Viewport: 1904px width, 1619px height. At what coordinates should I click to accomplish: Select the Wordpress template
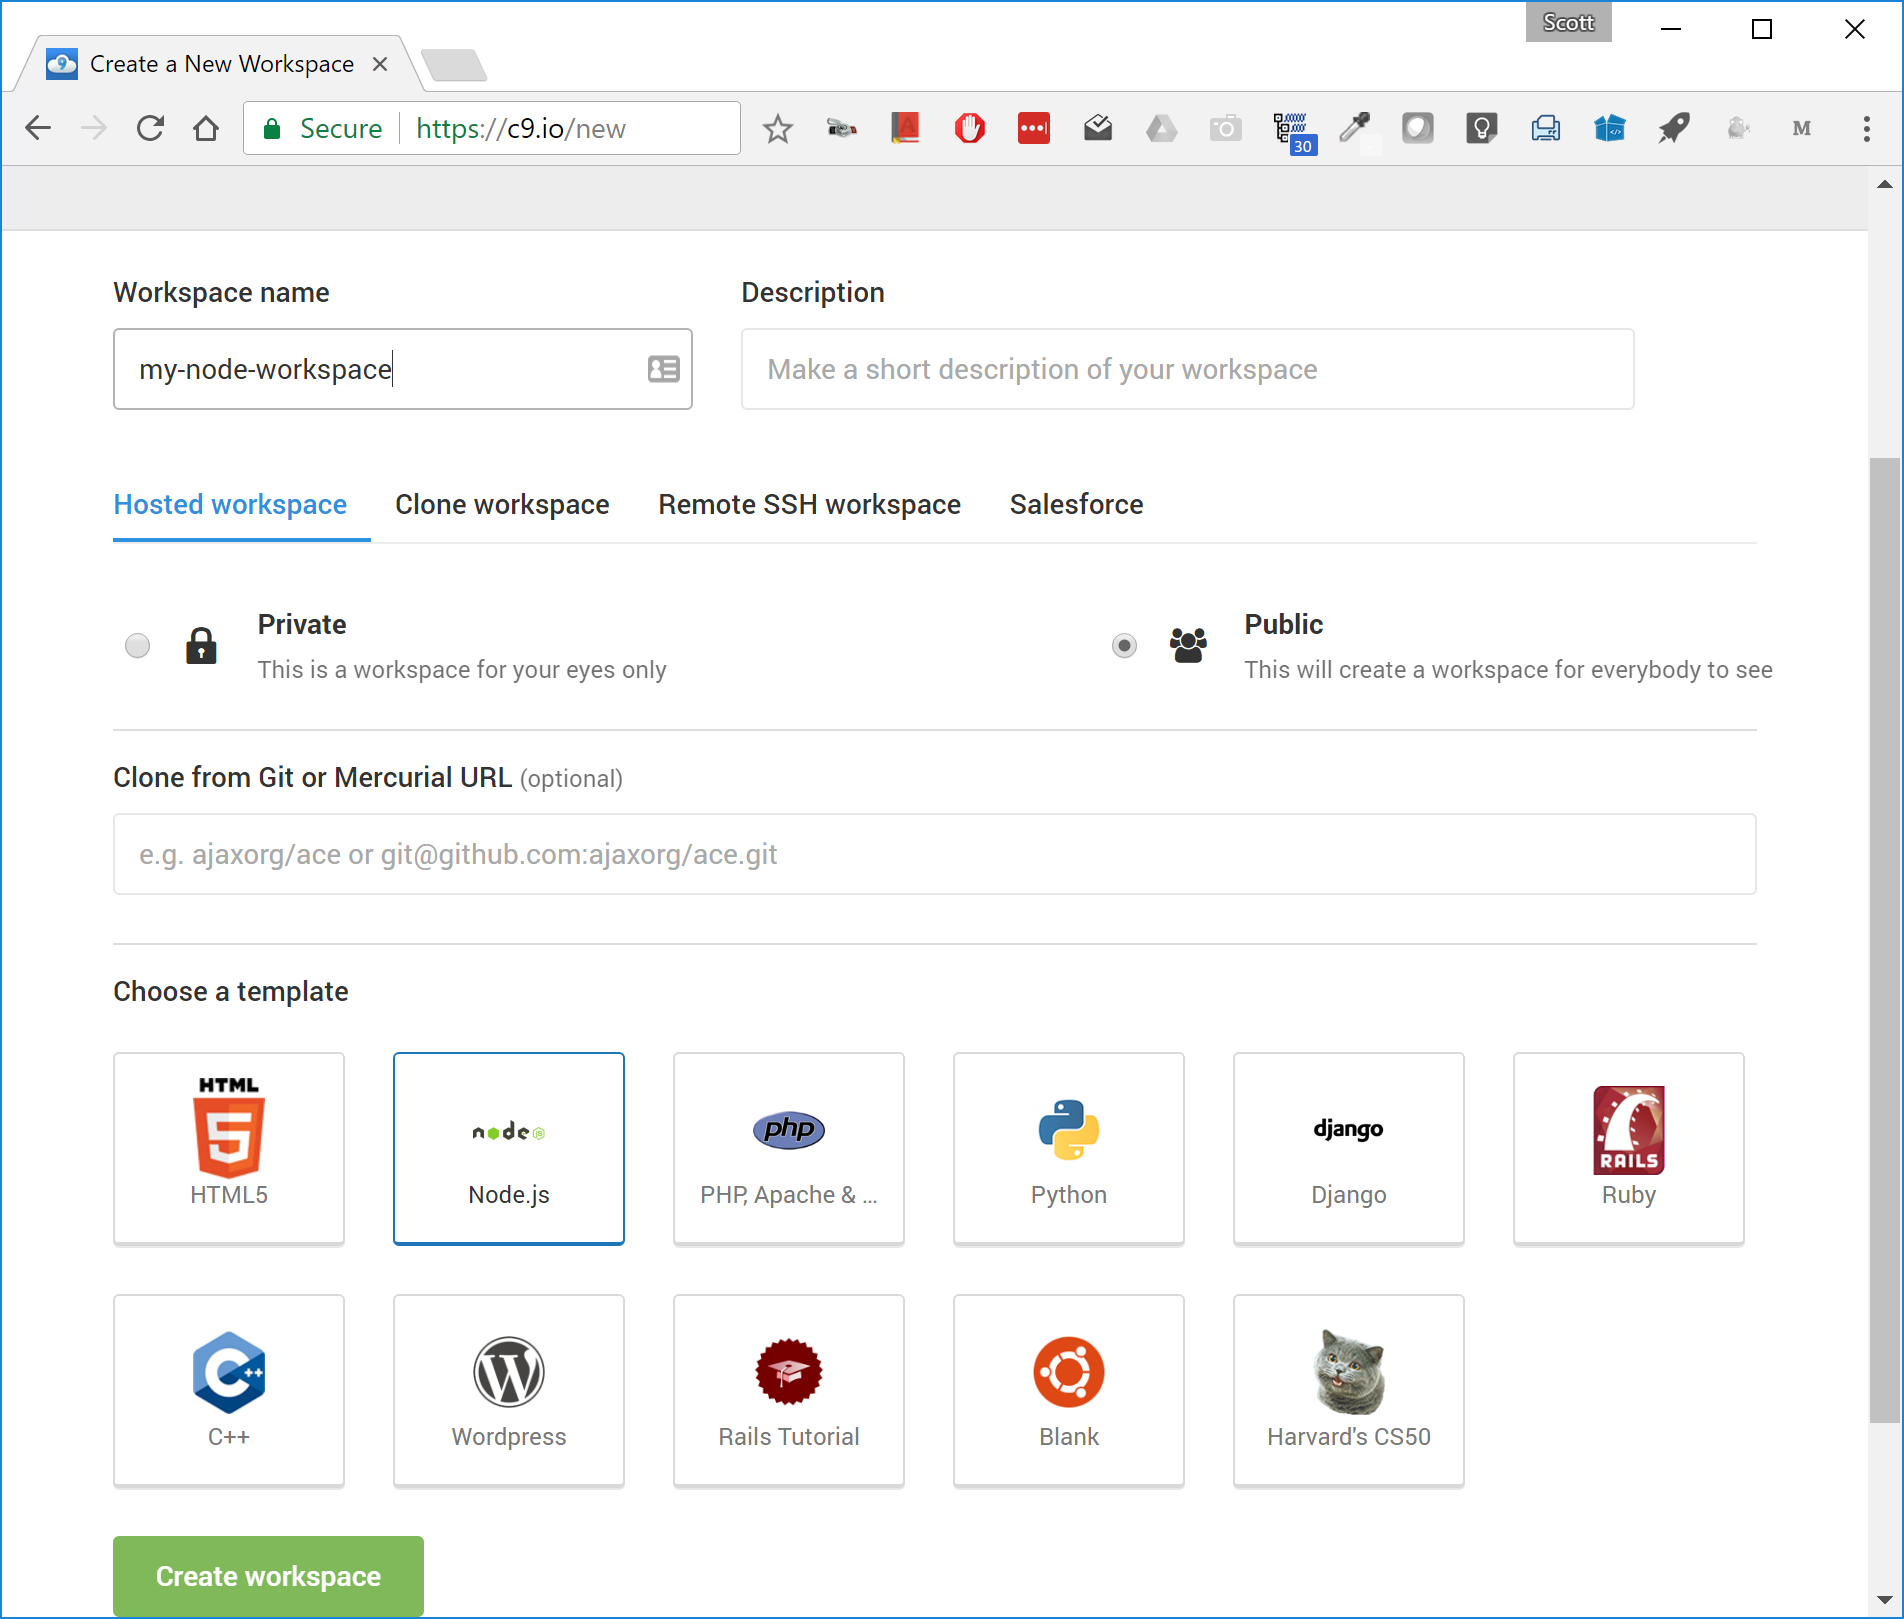[509, 1390]
